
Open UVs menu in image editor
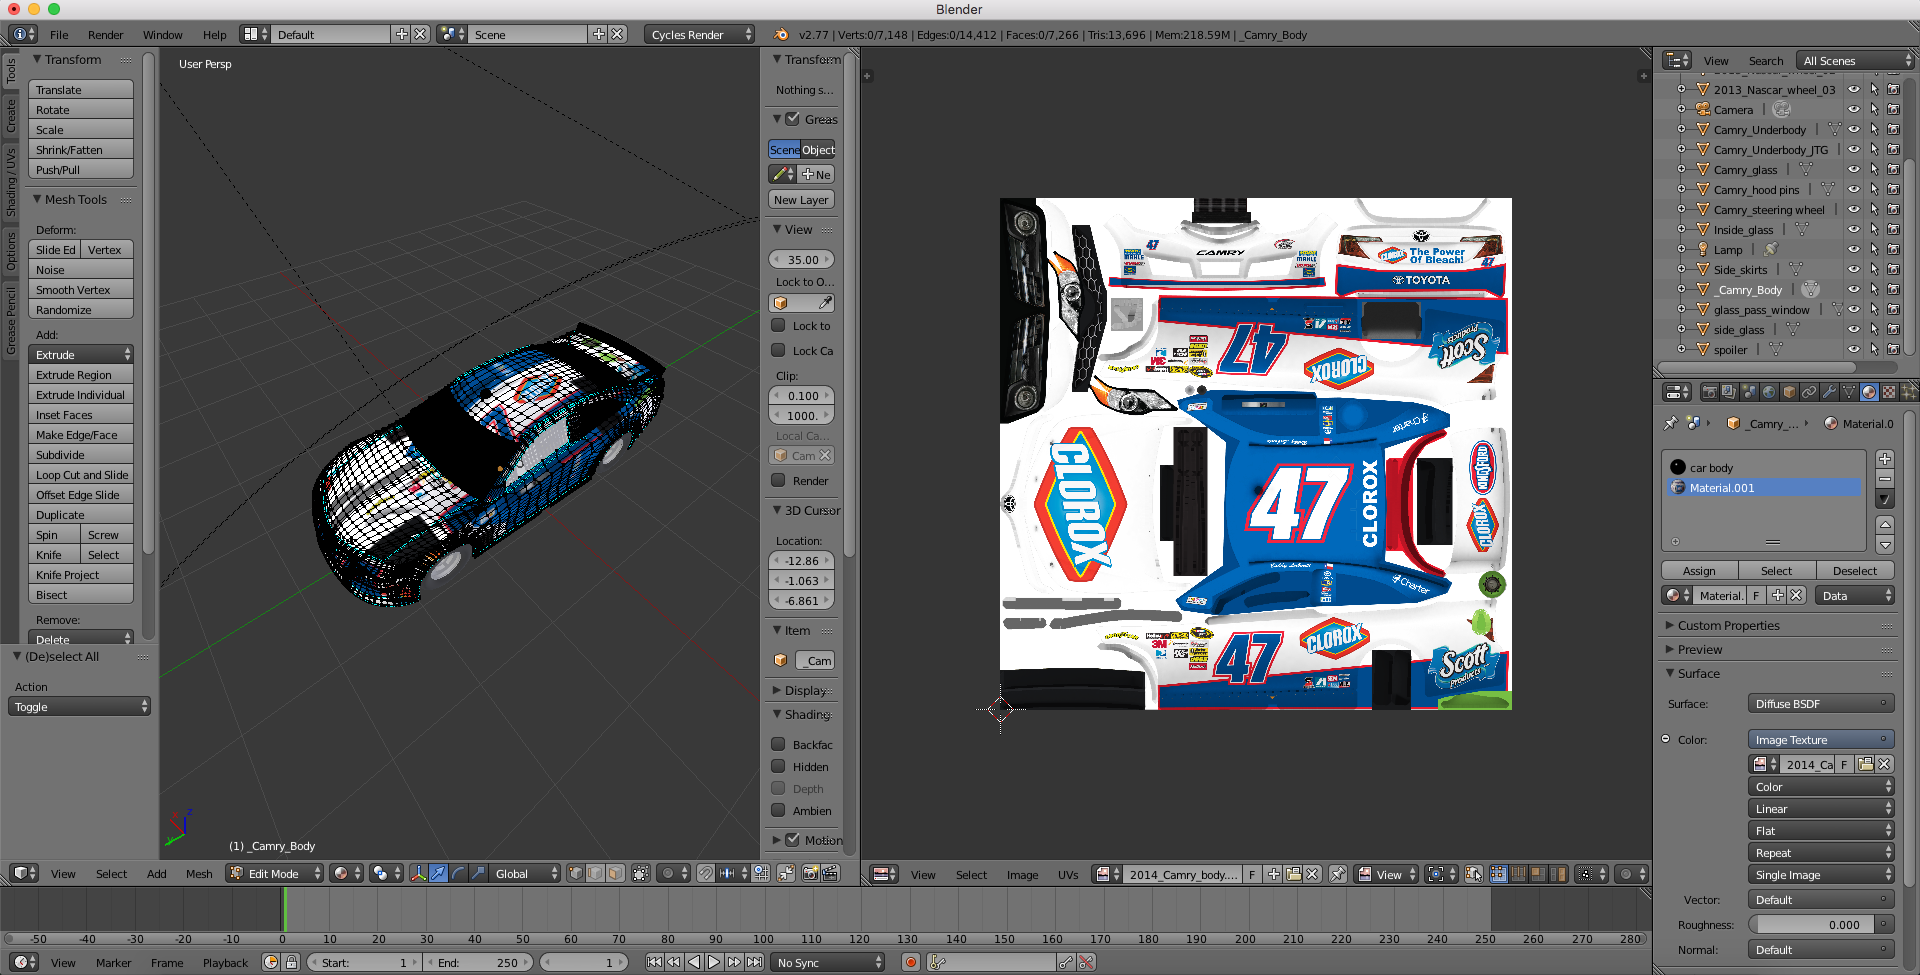[x=1068, y=874]
